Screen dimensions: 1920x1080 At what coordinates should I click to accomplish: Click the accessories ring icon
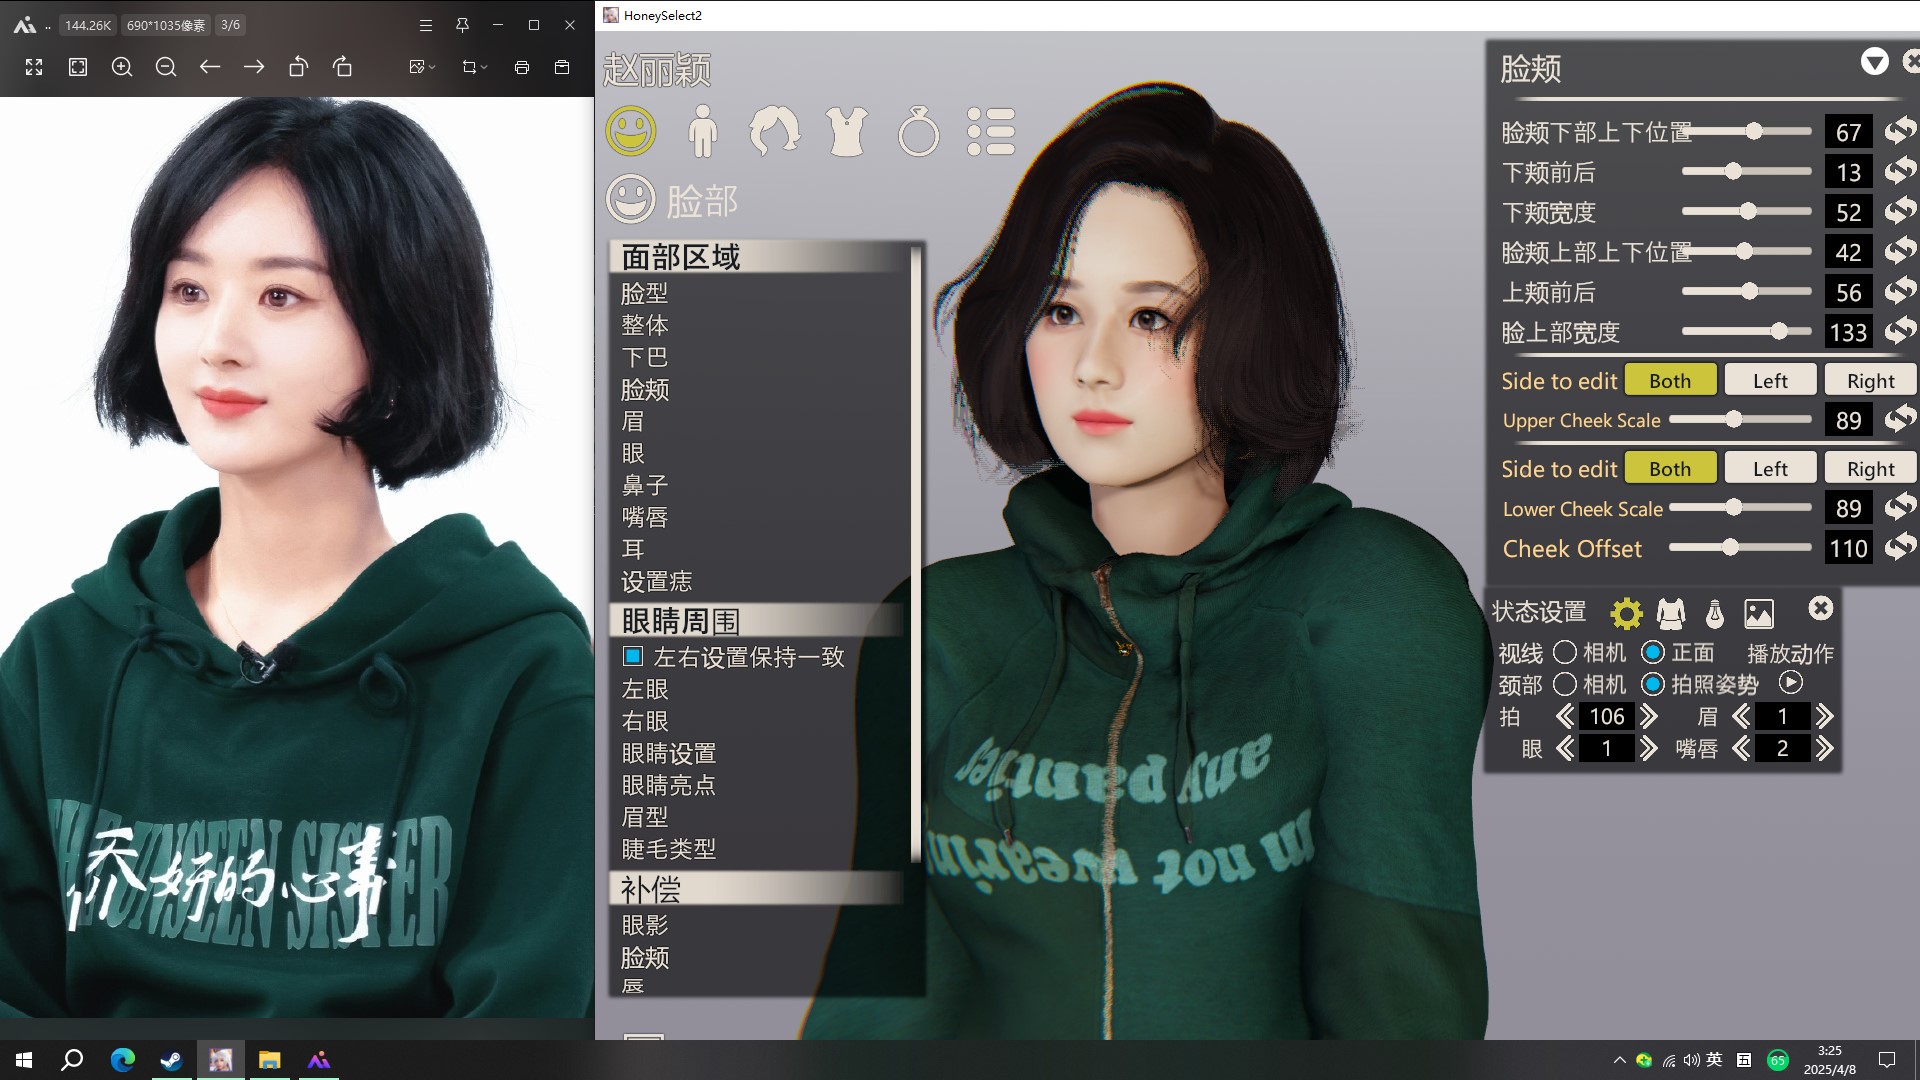tap(918, 131)
